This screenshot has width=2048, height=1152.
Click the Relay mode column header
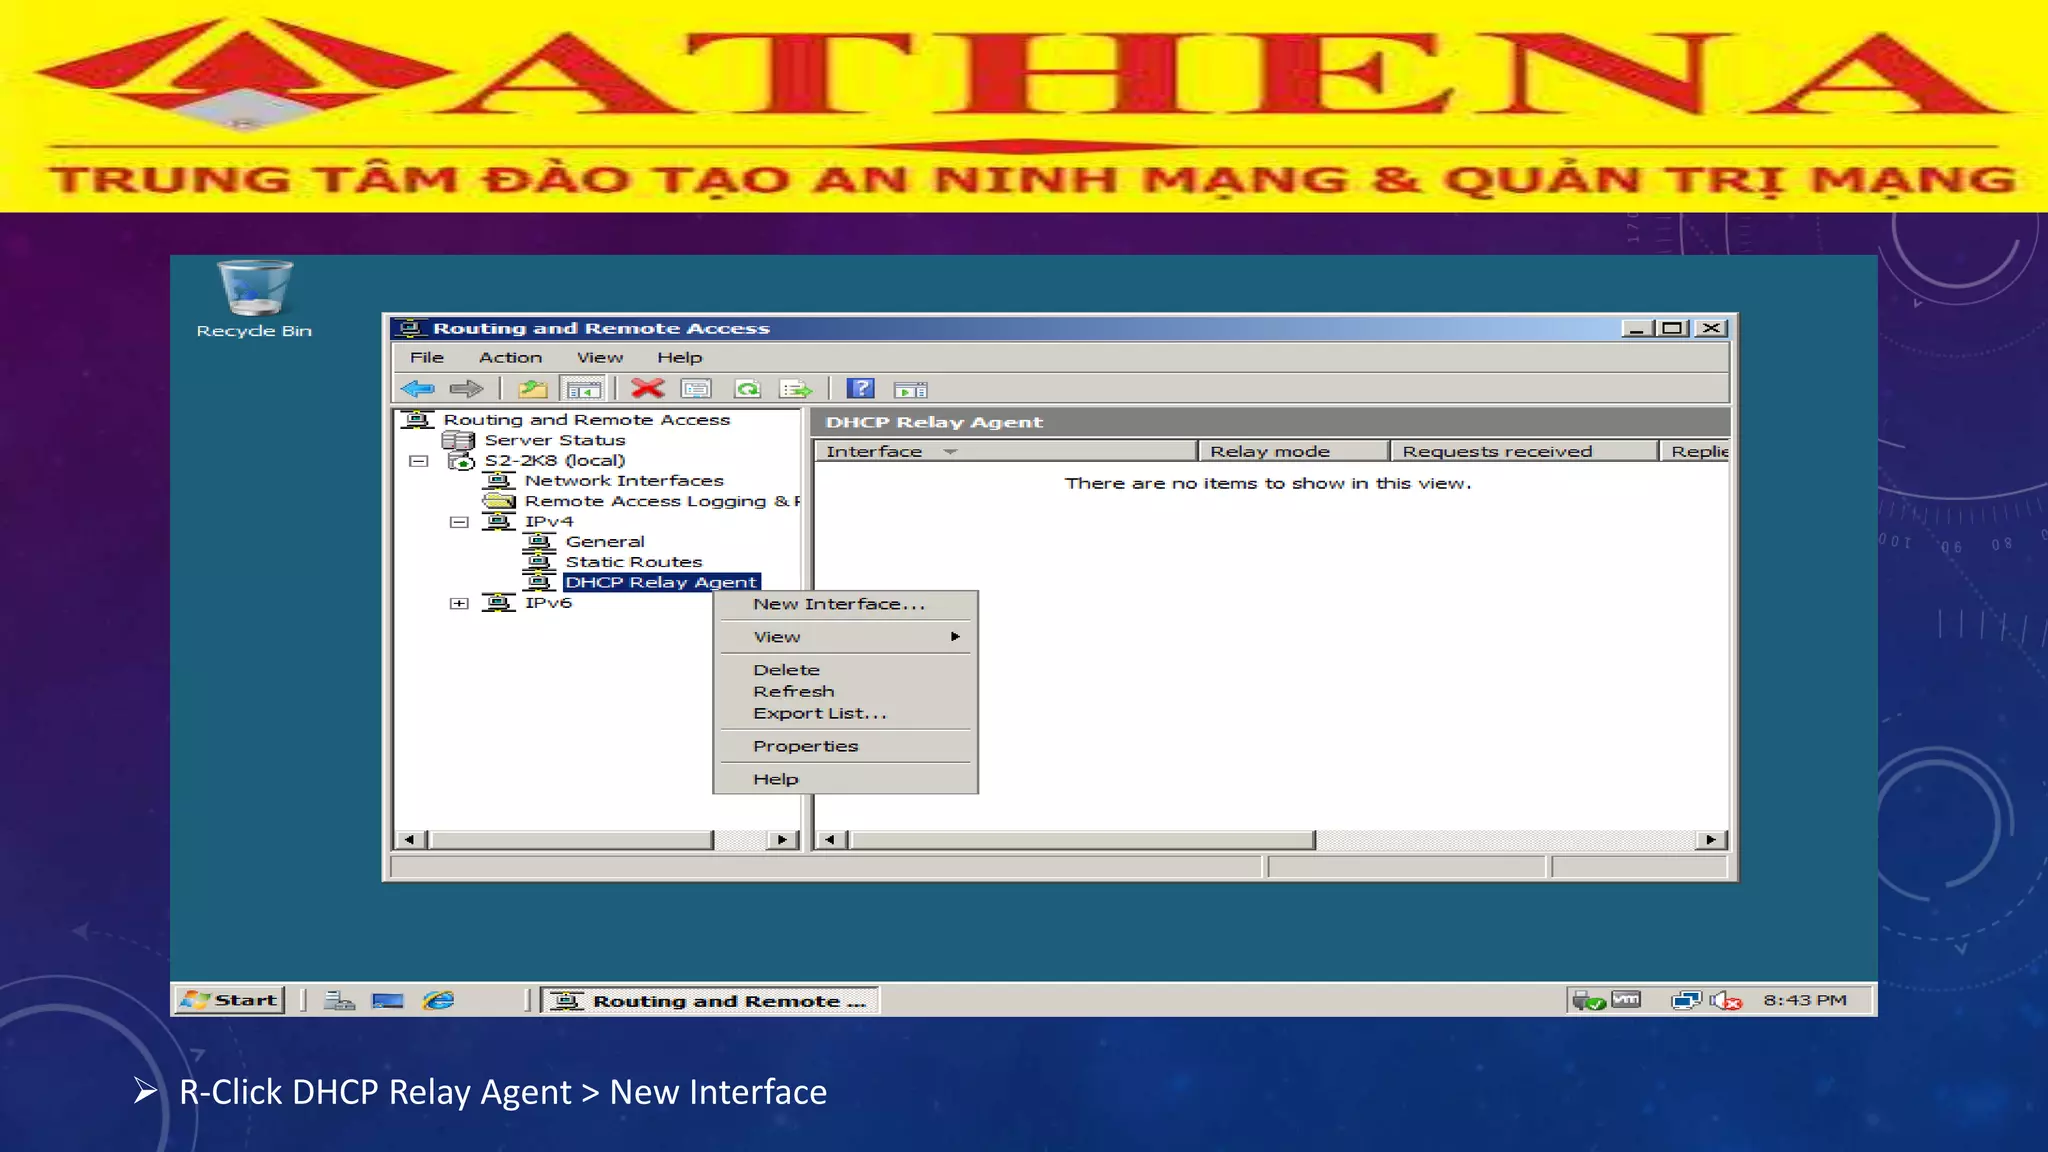pos(1294,451)
